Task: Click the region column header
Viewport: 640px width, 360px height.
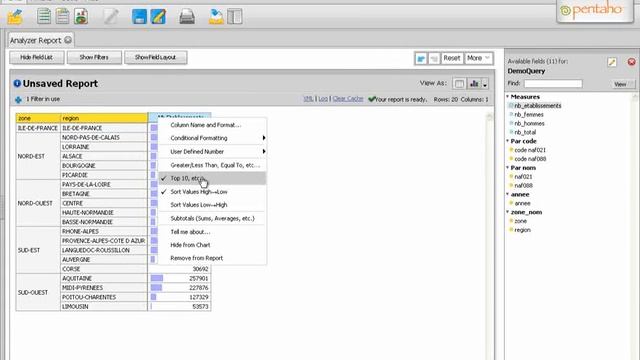Action: point(104,118)
